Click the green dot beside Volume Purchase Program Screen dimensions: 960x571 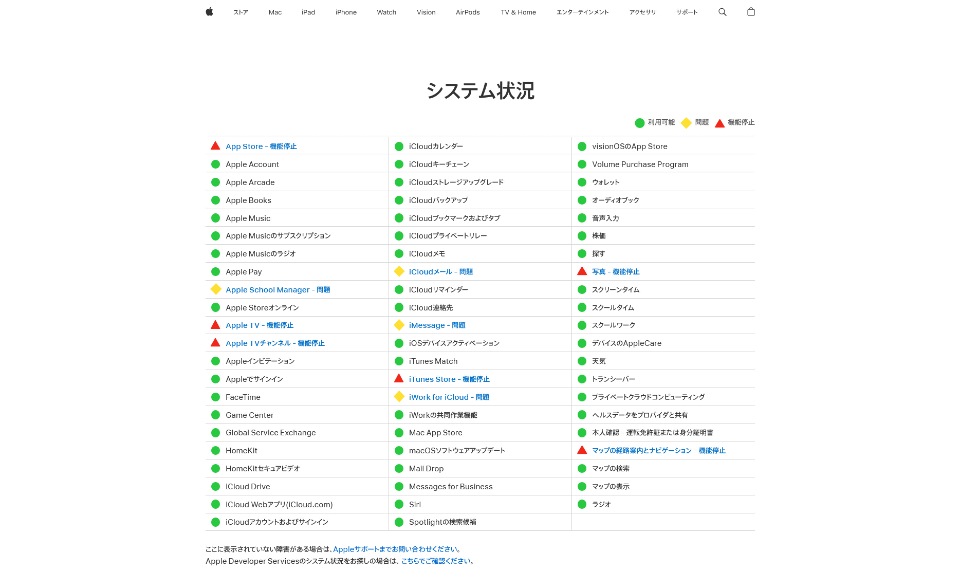coord(582,164)
